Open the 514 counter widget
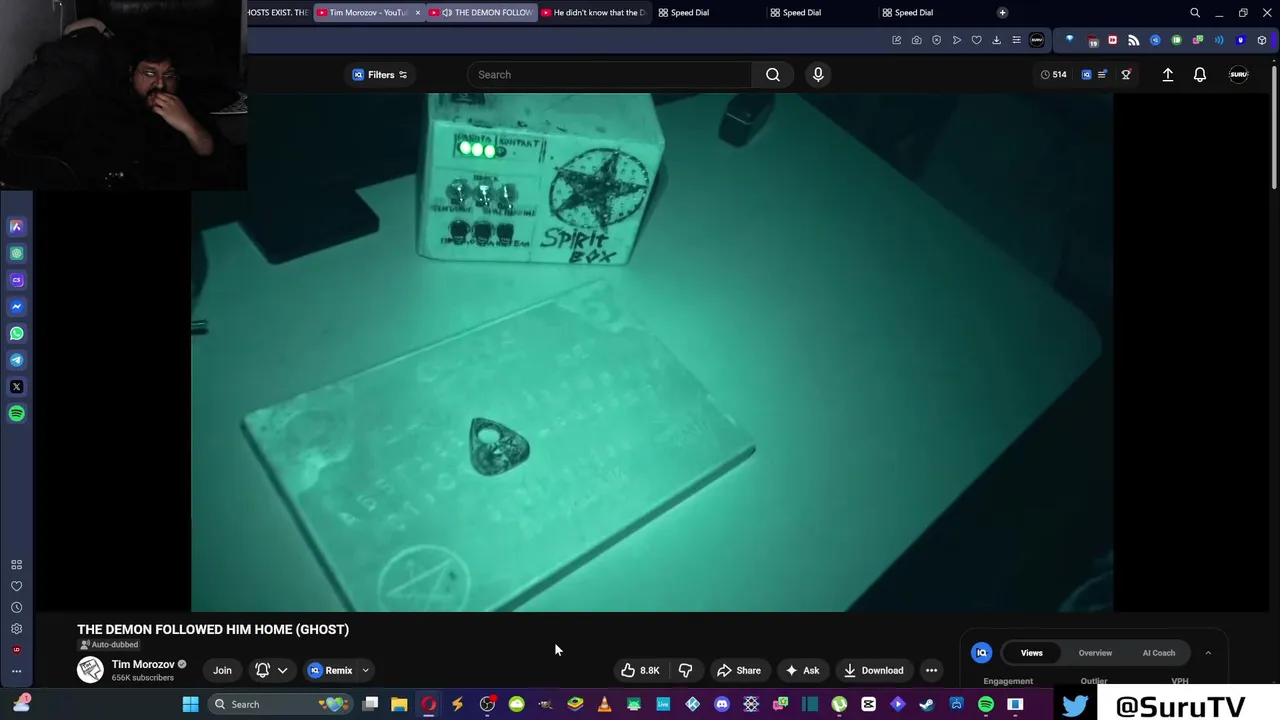Screen dimensions: 1280x720 pyautogui.click(x=1053, y=74)
